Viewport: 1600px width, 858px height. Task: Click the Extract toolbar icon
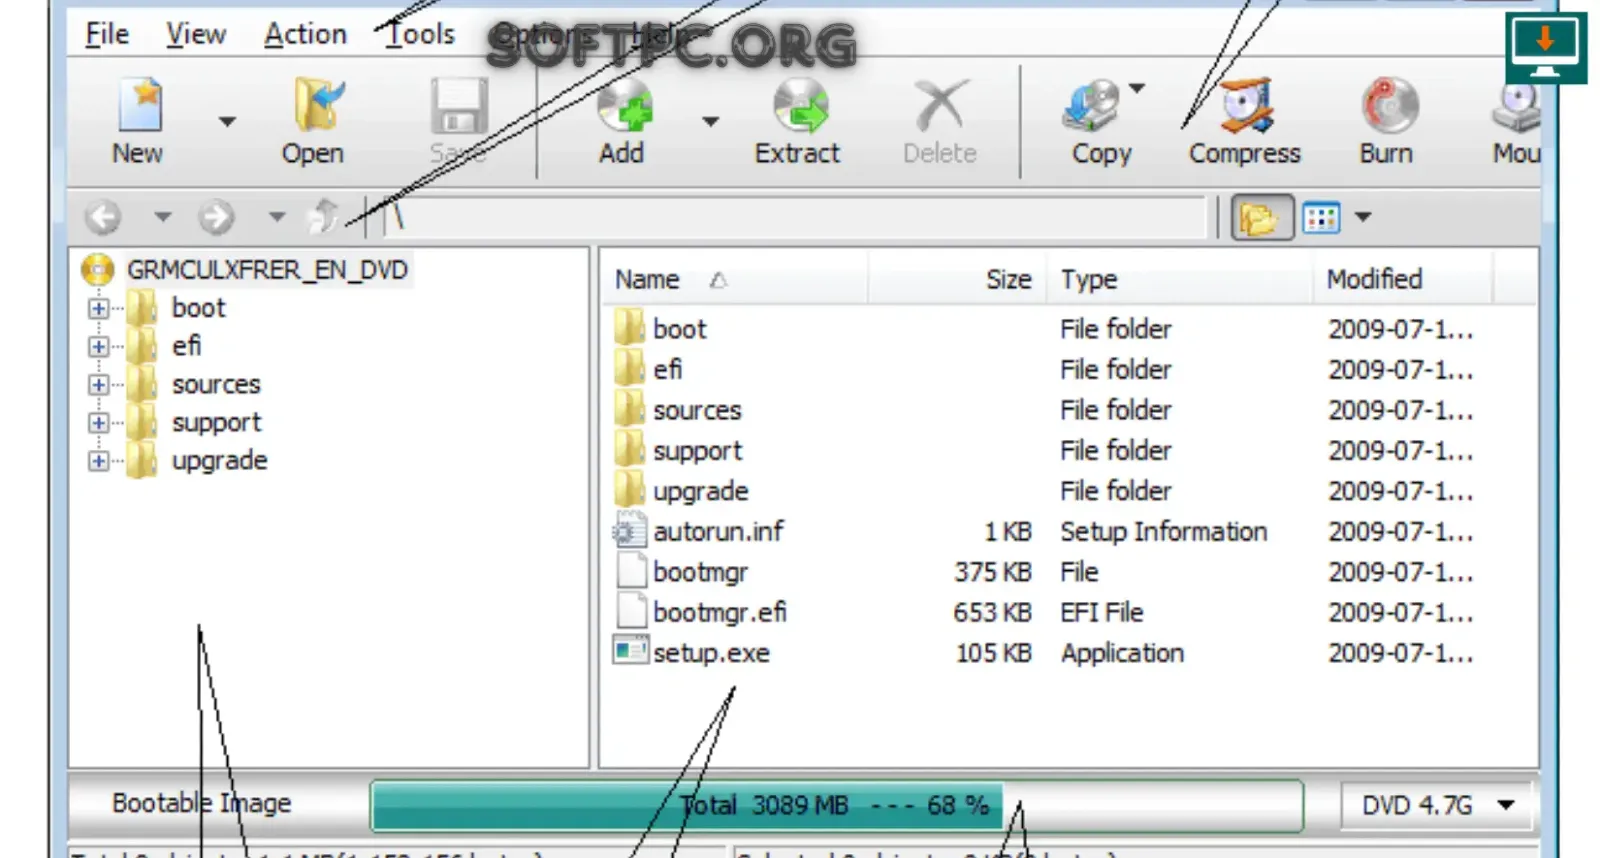pyautogui.click(x=800, y=106)
